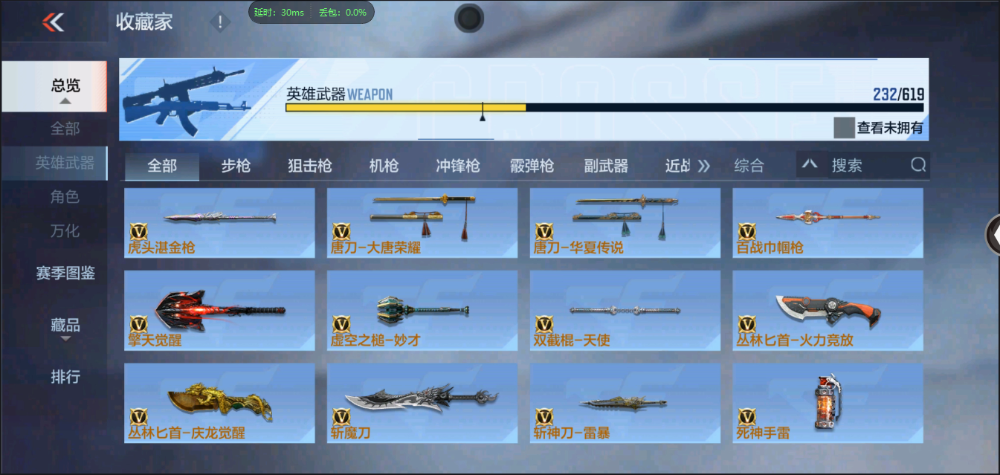Toggle the 查看未拥有 checkbox
The width and height of the screenshot is (1000, 475).
point(843,128)
